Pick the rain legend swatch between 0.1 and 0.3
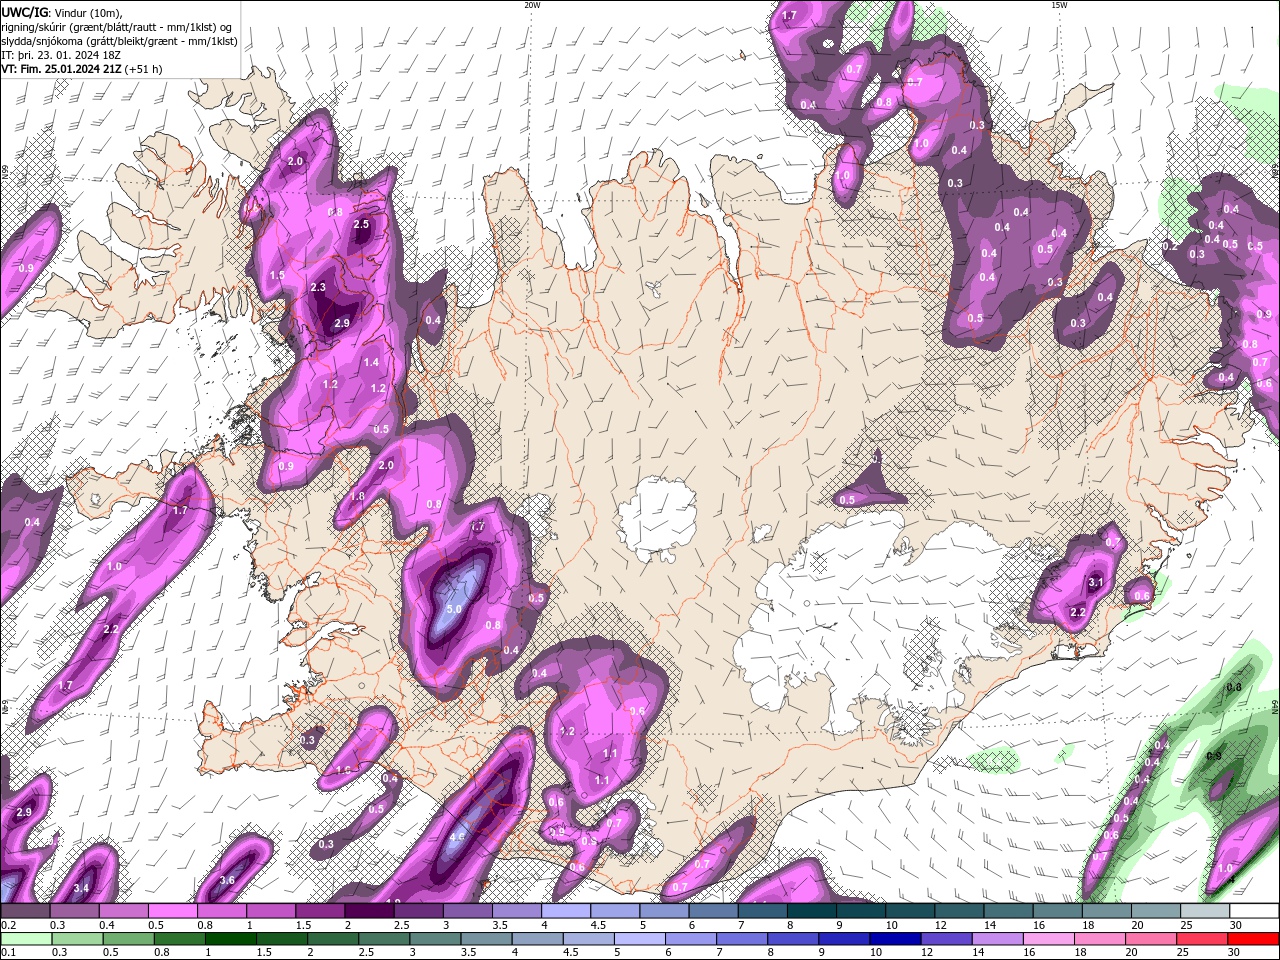Image resolution: width=1280 pixels, height=960 pixels. tap(26, 938)
